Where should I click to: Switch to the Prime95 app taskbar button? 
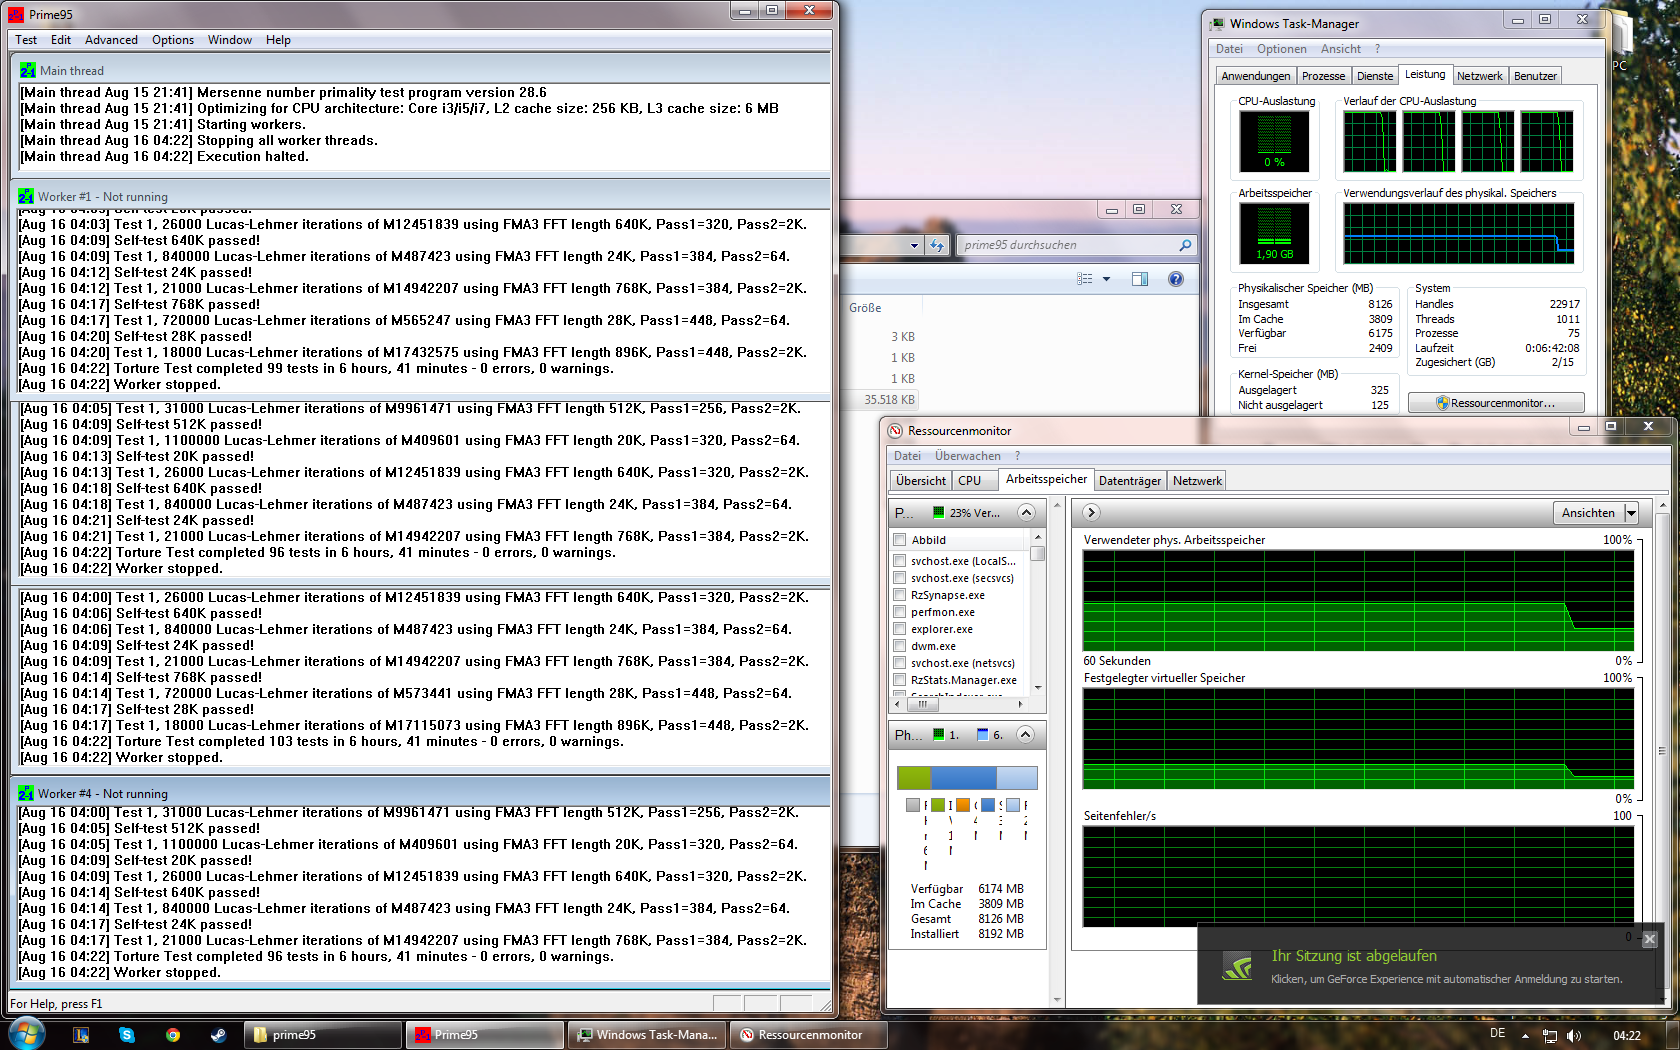click(485, 1035)
